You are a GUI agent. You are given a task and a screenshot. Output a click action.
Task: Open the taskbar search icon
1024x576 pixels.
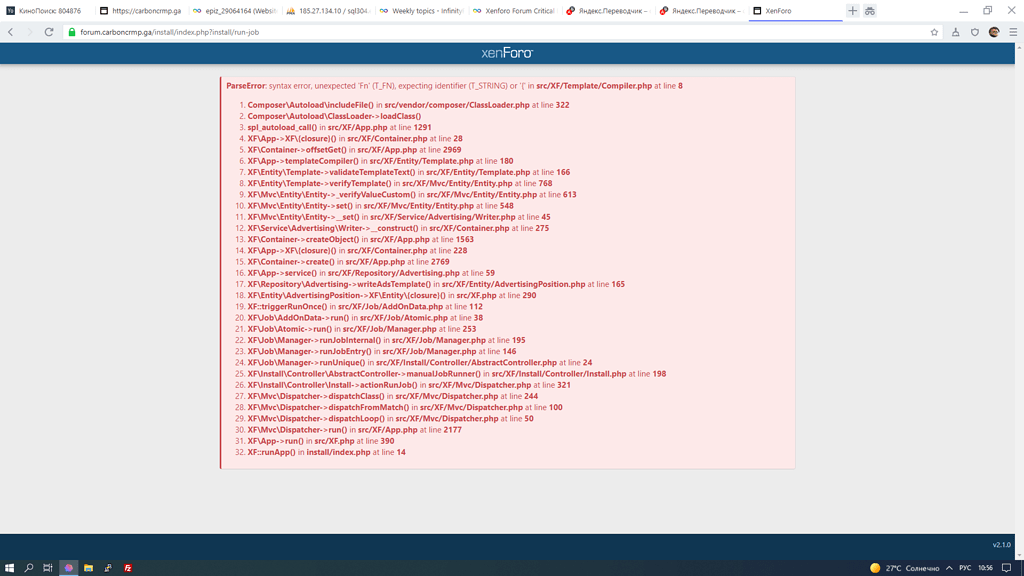29,568
